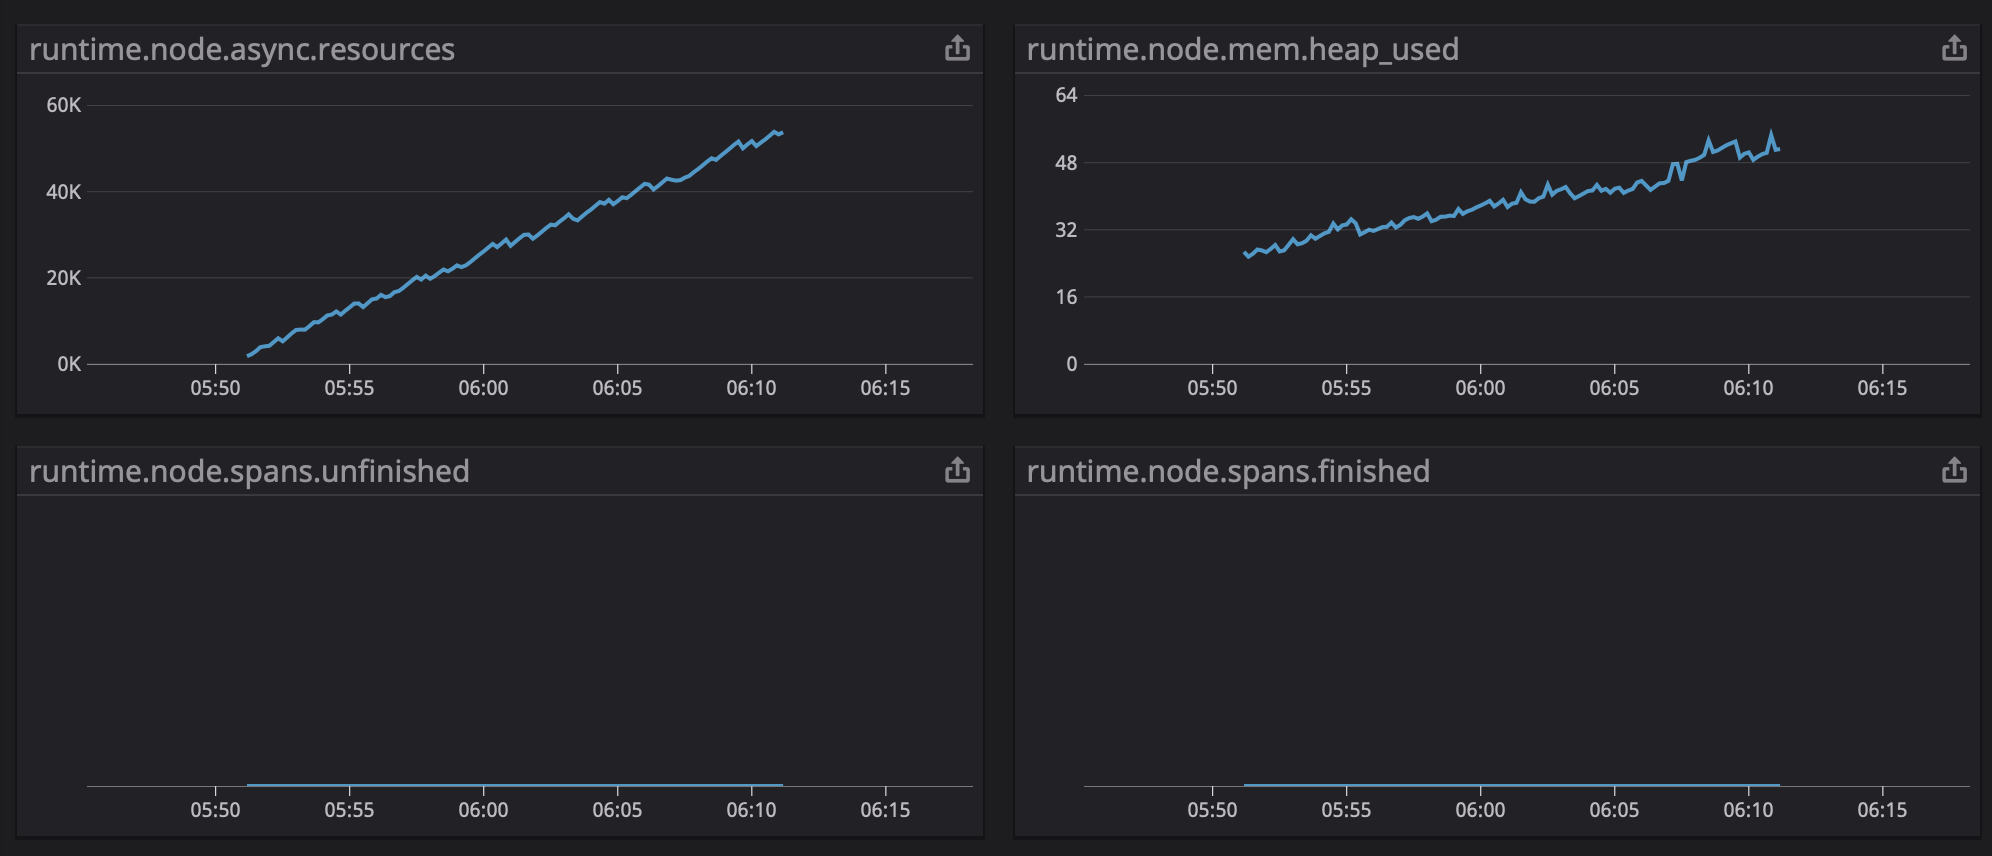
Task: Click the 40K gridline label on async.resources
Action: (x=63, y=192)
